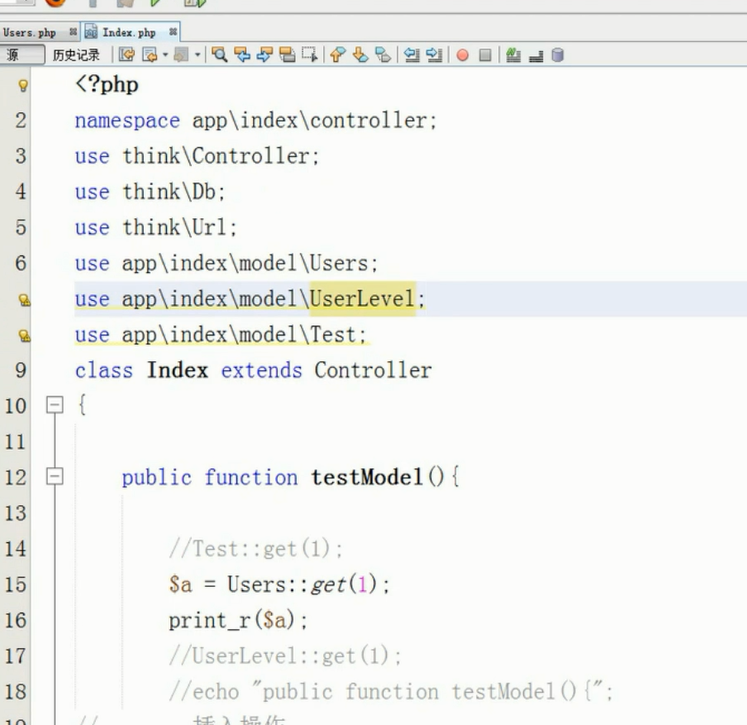Click the Find Selection magnifier icon
Image resolution: width=747 pixels, height=725 pixels.
click(x=219, y=55)
